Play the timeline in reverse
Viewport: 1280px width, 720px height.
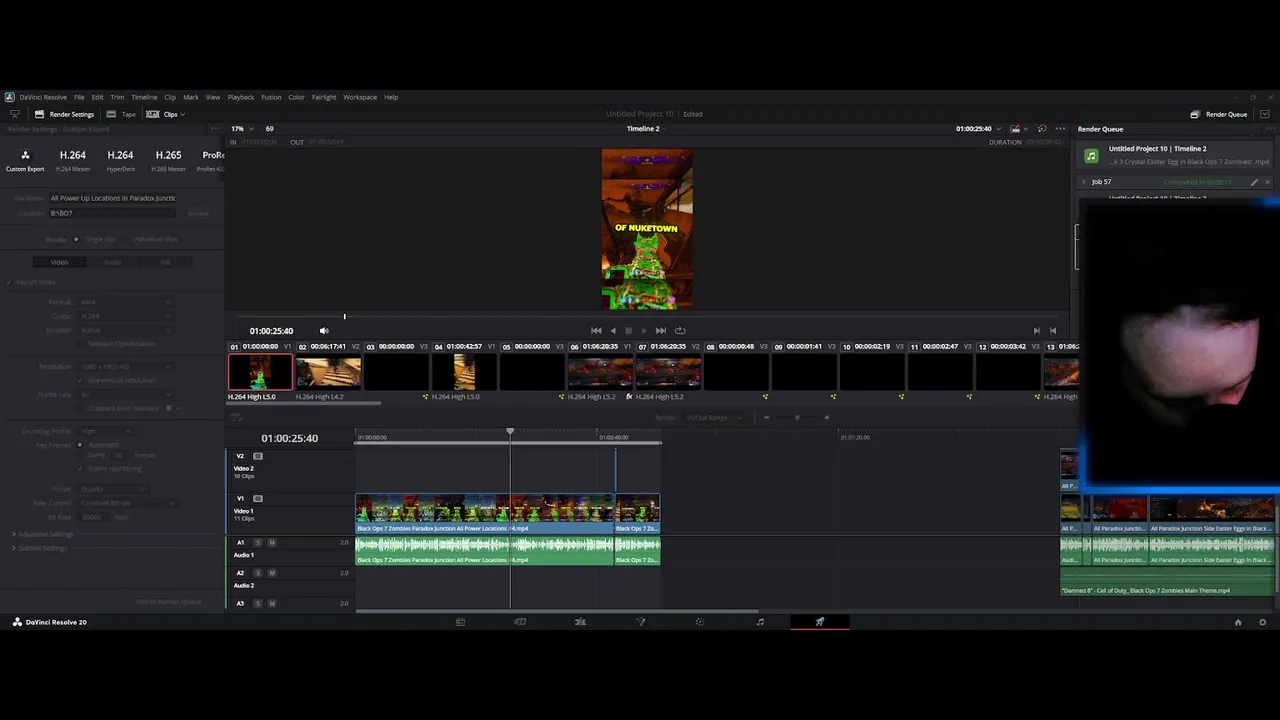pyautogui.click(x=613, y=331)
